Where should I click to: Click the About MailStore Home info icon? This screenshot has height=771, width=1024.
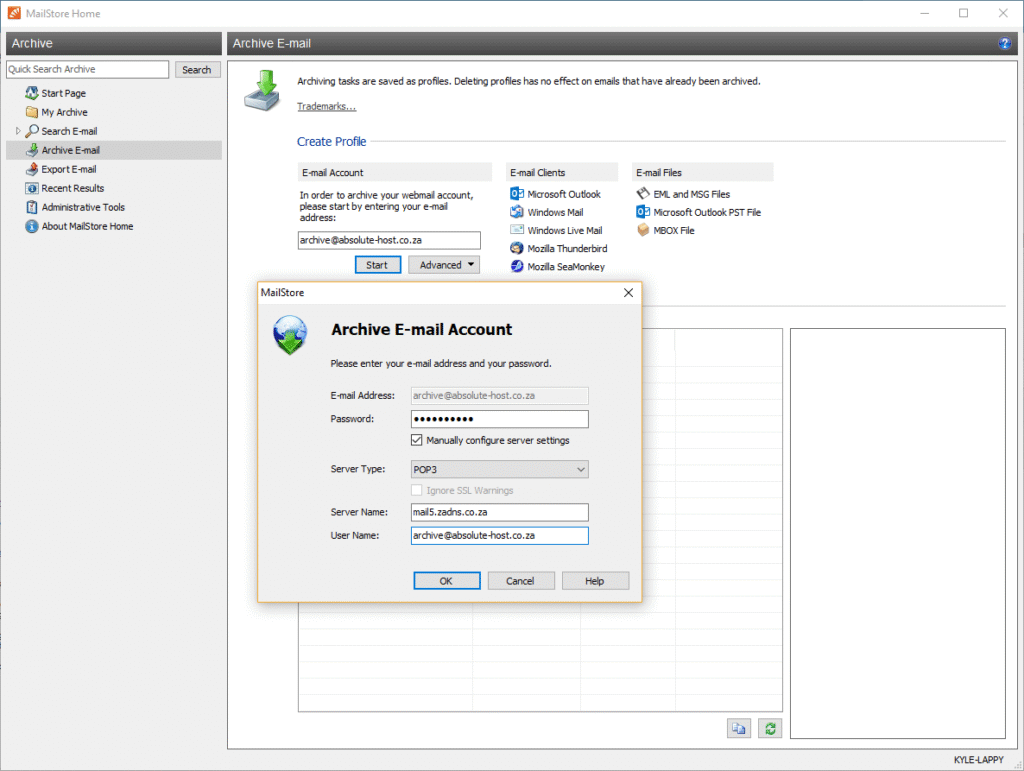point(31,226)
